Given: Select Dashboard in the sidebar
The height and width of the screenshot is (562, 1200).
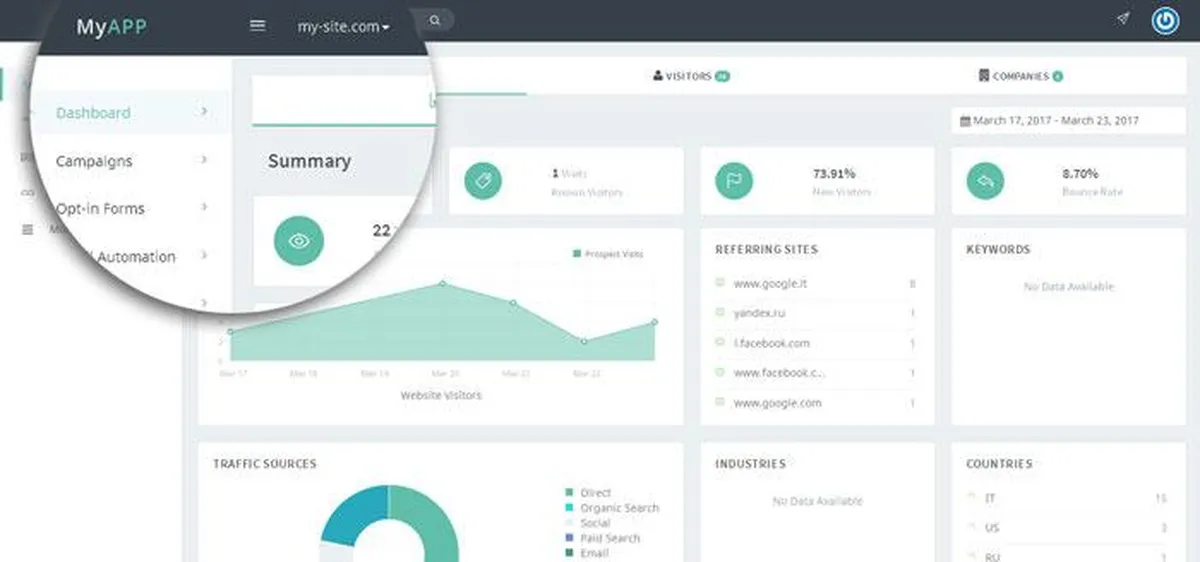Looking at the screenshot, I should 93,113.
